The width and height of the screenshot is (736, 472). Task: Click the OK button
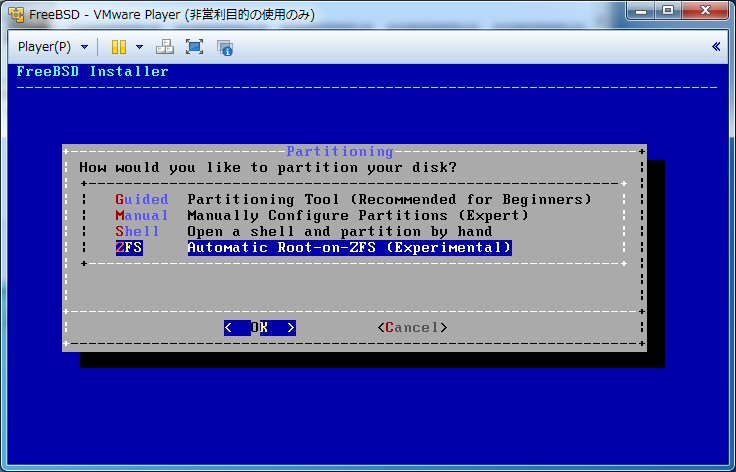pyautogui.click(x=260, y=327)
